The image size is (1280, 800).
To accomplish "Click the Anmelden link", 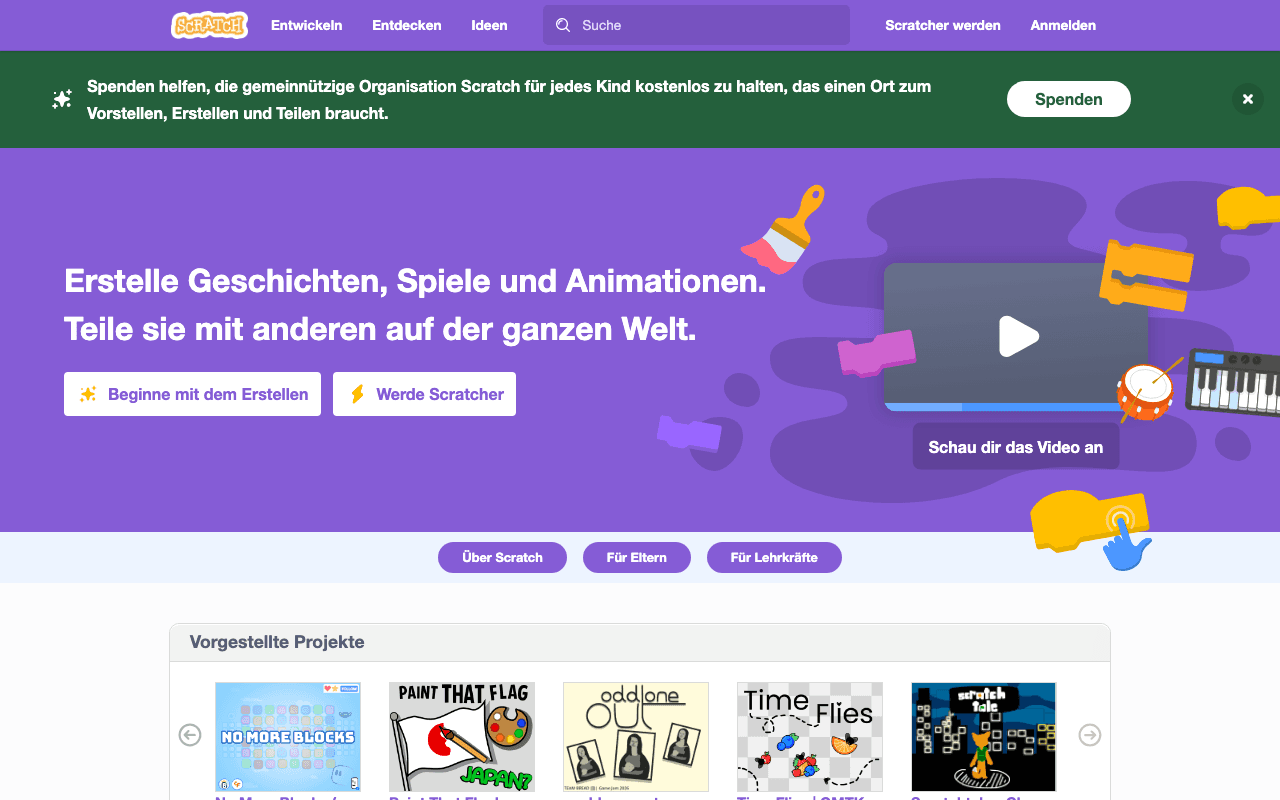I will [1063, 25].
